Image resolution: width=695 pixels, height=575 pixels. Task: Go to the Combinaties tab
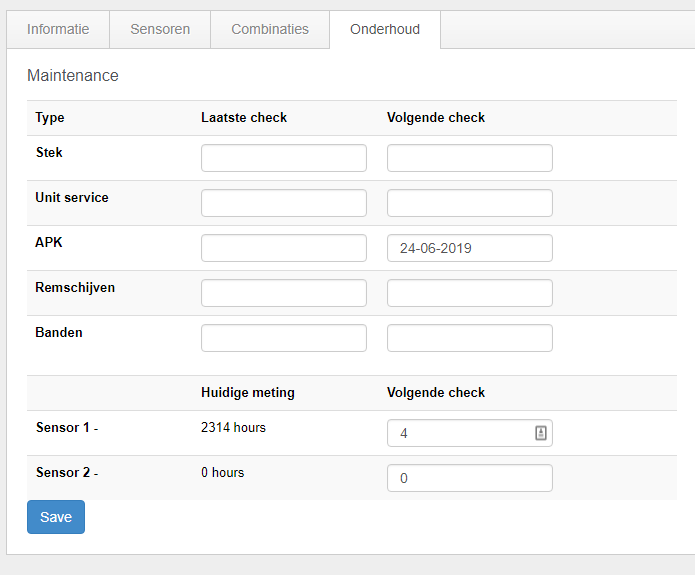tap(270, 29)
